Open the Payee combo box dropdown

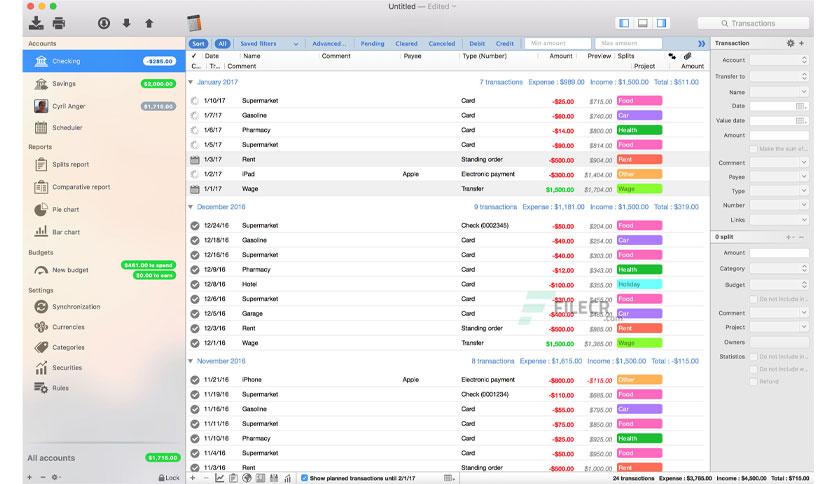tap(803, 176)
